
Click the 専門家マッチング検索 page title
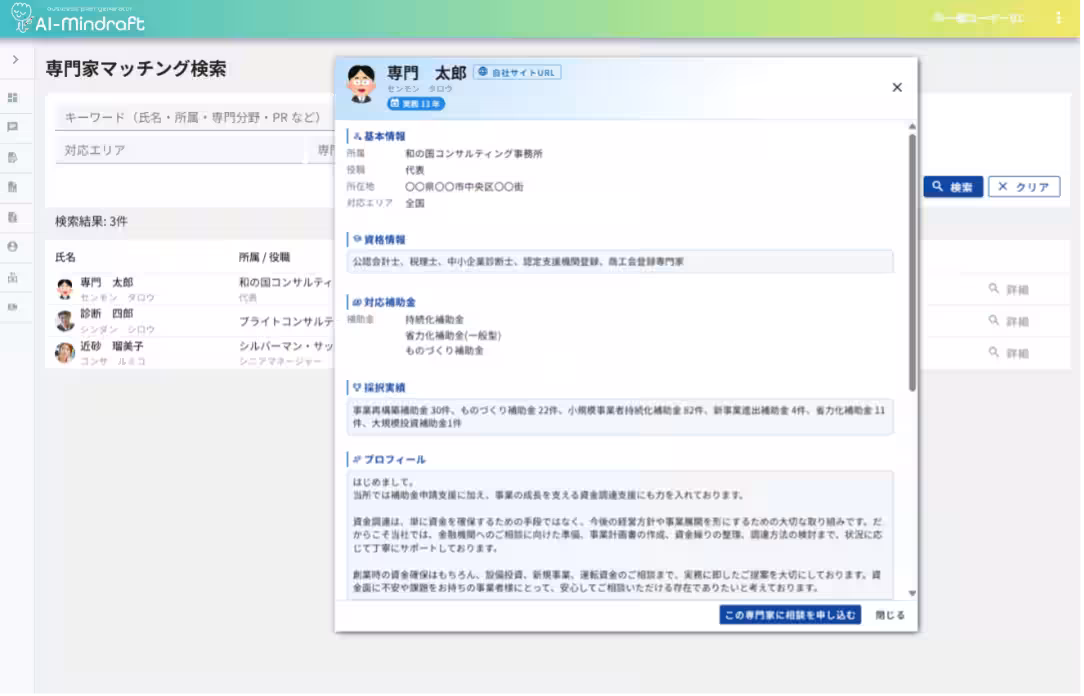click(136, 69)
